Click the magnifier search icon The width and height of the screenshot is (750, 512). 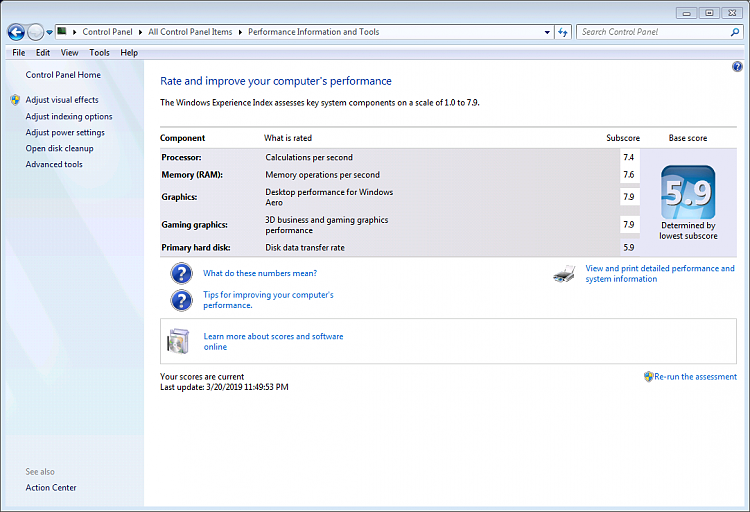(735, 32)
